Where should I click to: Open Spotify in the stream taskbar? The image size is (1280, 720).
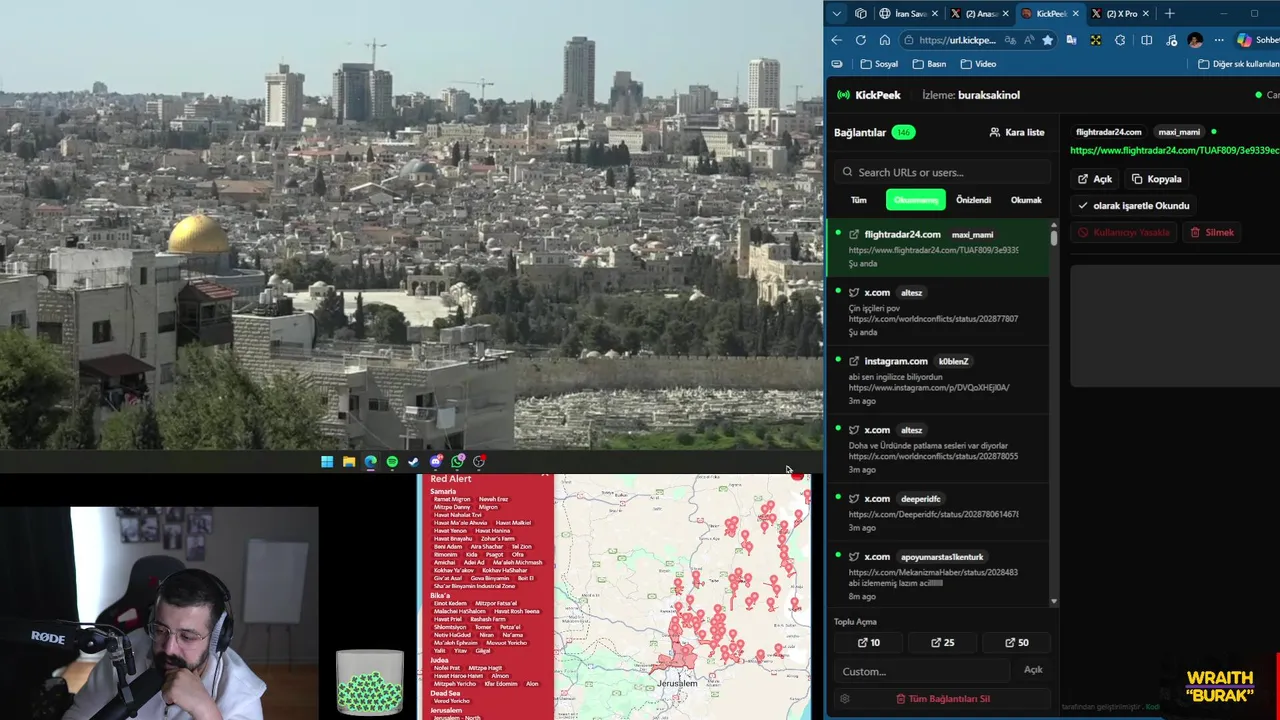pos(392,461)
